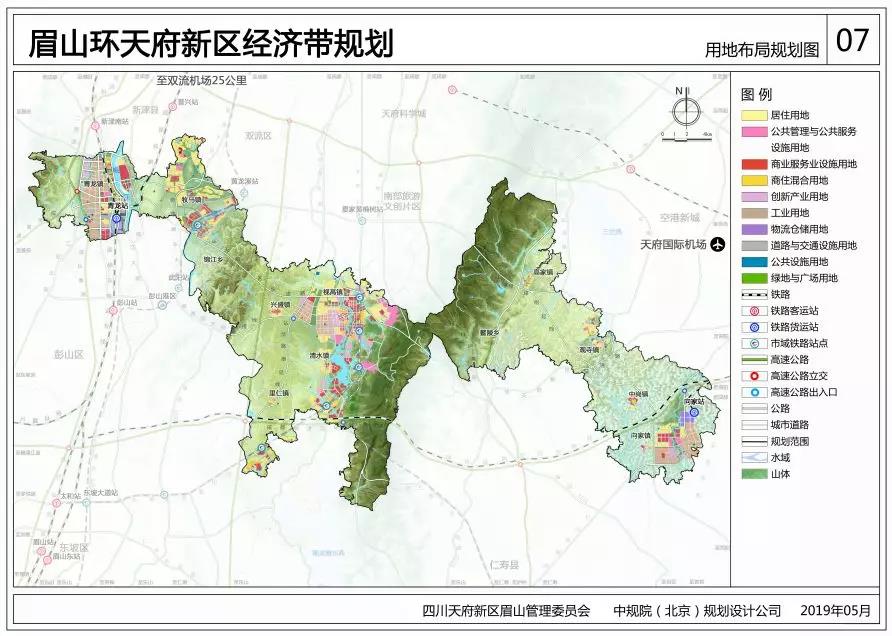The height and width of the screenshot is (636, 892).
Task: Click the 青龙镇 town label
Action: (x=93, y=184)
